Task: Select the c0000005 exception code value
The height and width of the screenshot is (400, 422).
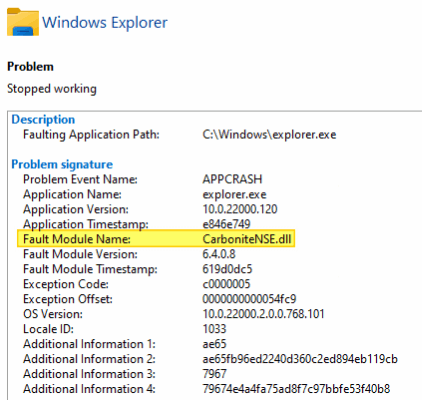Action: click(x=226, y=284)
